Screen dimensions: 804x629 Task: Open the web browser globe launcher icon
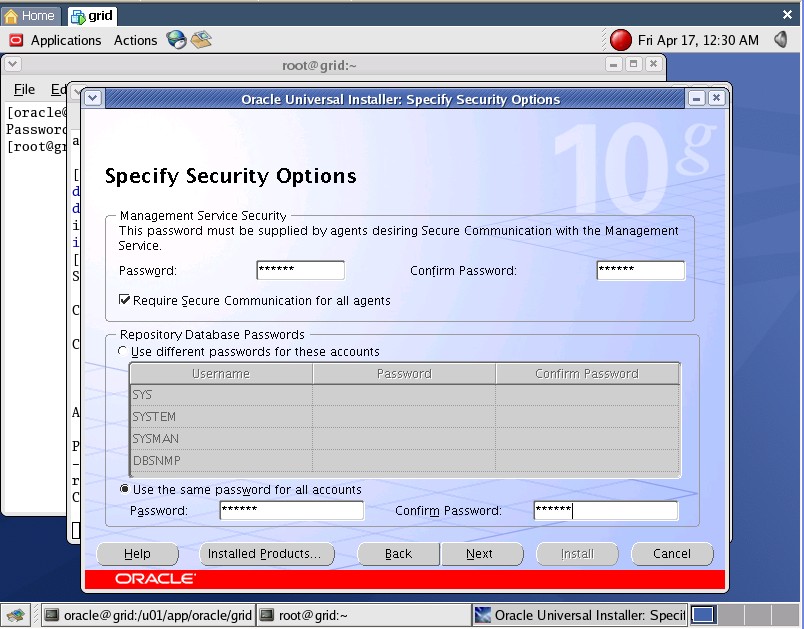177,40
